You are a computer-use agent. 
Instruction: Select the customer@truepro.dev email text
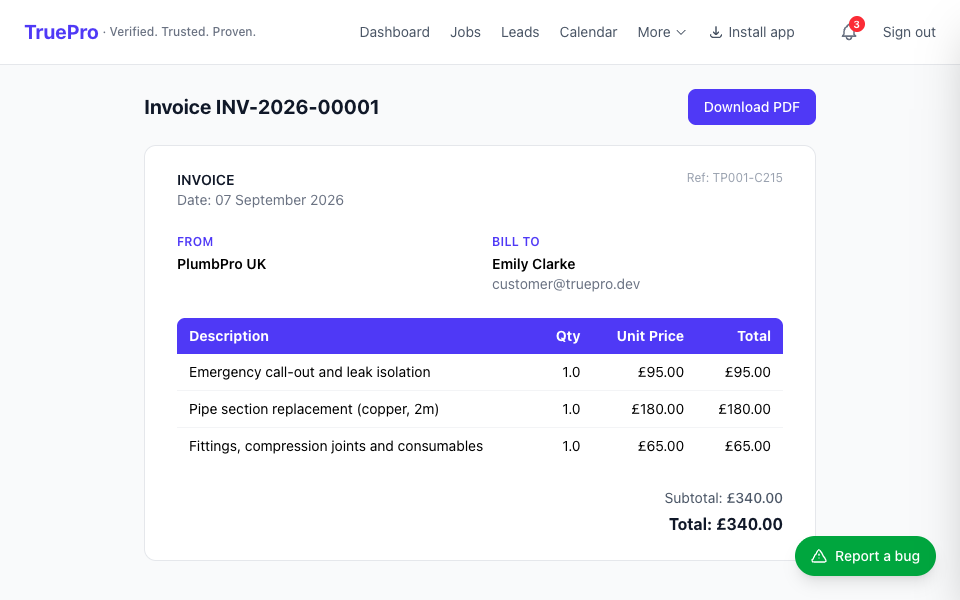(566, 284)
